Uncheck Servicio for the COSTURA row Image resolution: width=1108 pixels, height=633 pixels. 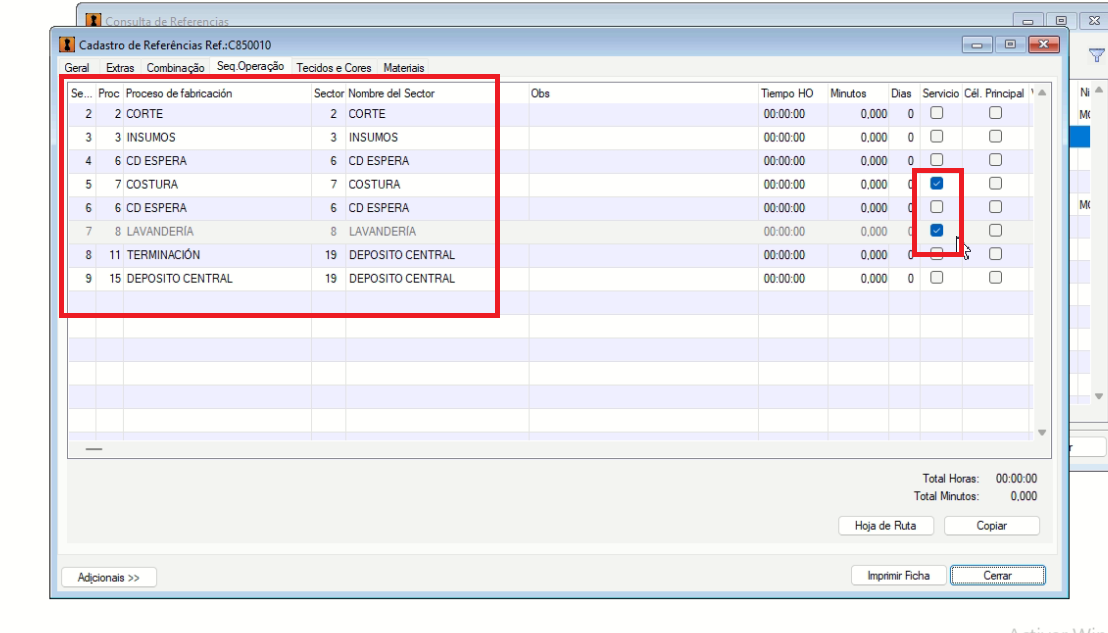click(936, 184)
